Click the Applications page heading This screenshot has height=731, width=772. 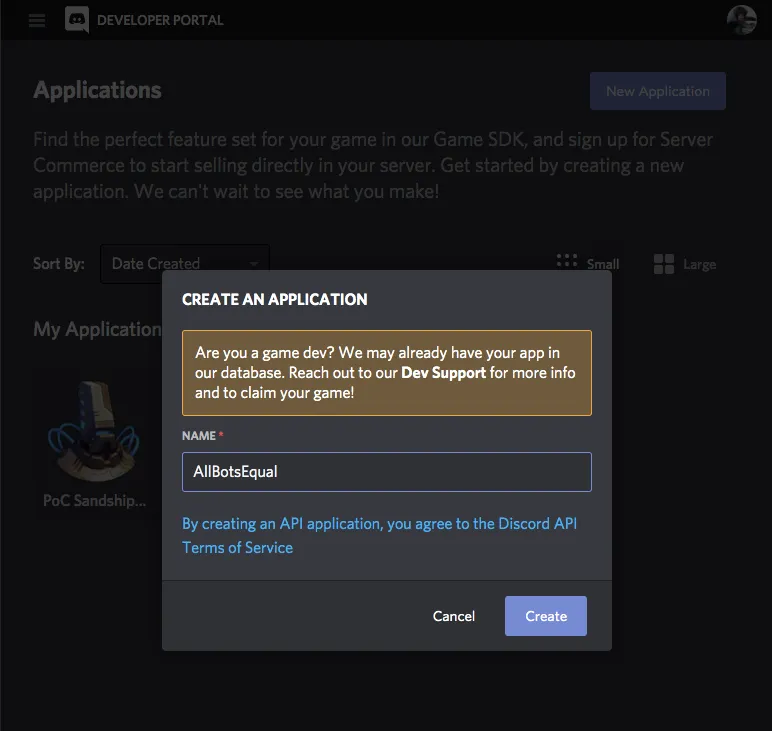[x=97, y=90]
